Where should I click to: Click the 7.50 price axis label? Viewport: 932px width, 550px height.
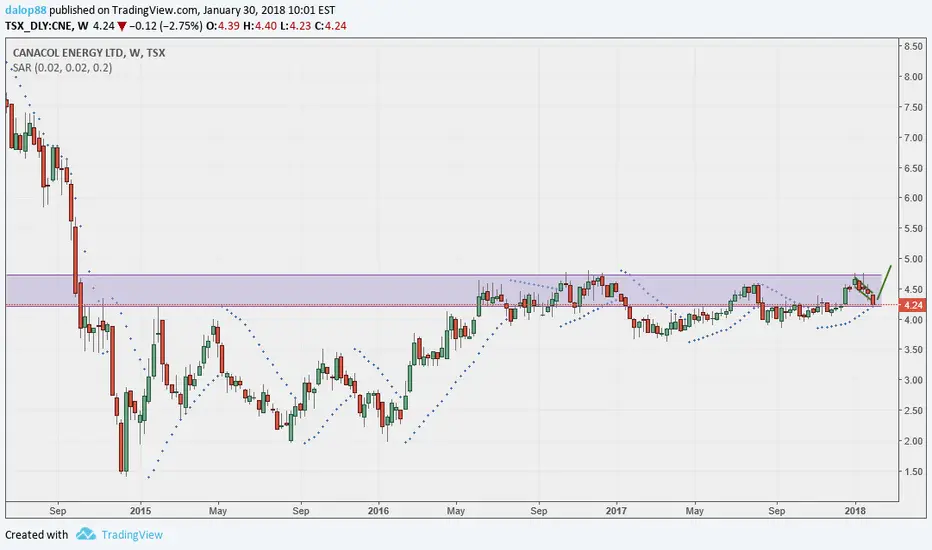(913, 107)
